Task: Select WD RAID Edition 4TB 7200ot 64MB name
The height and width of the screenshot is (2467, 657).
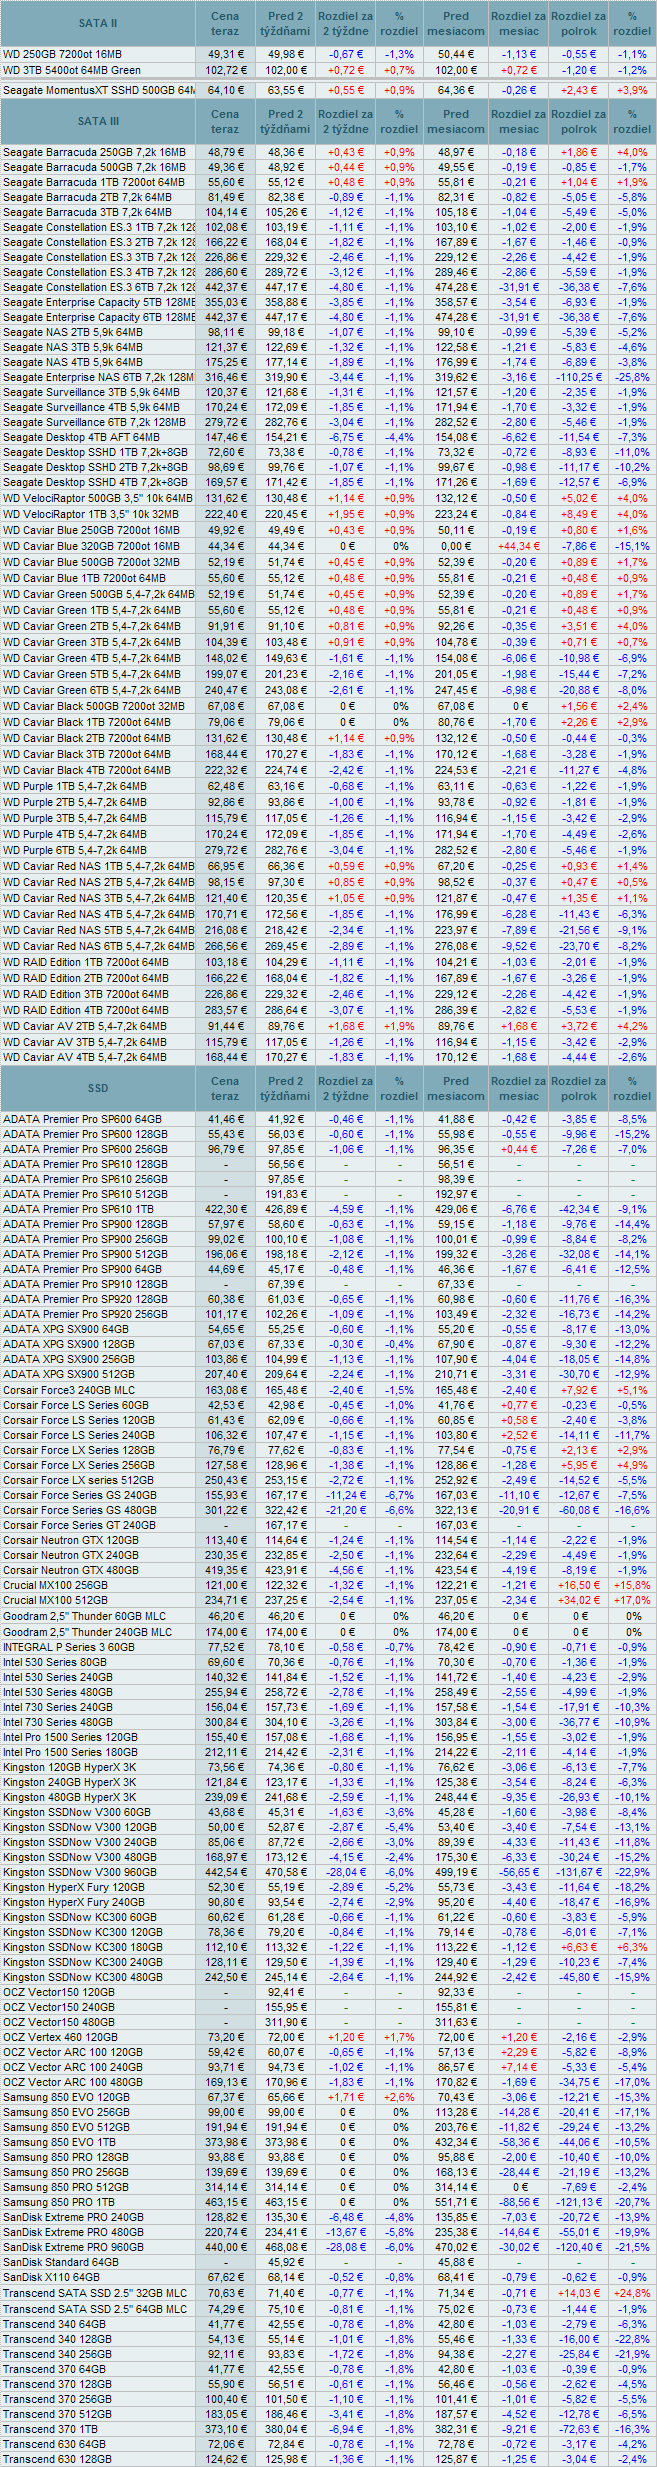Action: 86,1010
